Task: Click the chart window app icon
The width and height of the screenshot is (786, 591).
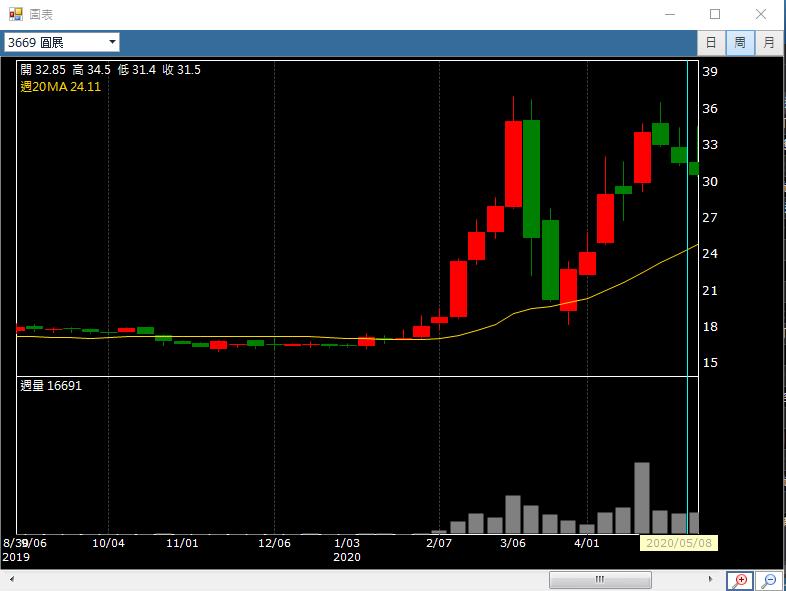Action: [15, 14]
